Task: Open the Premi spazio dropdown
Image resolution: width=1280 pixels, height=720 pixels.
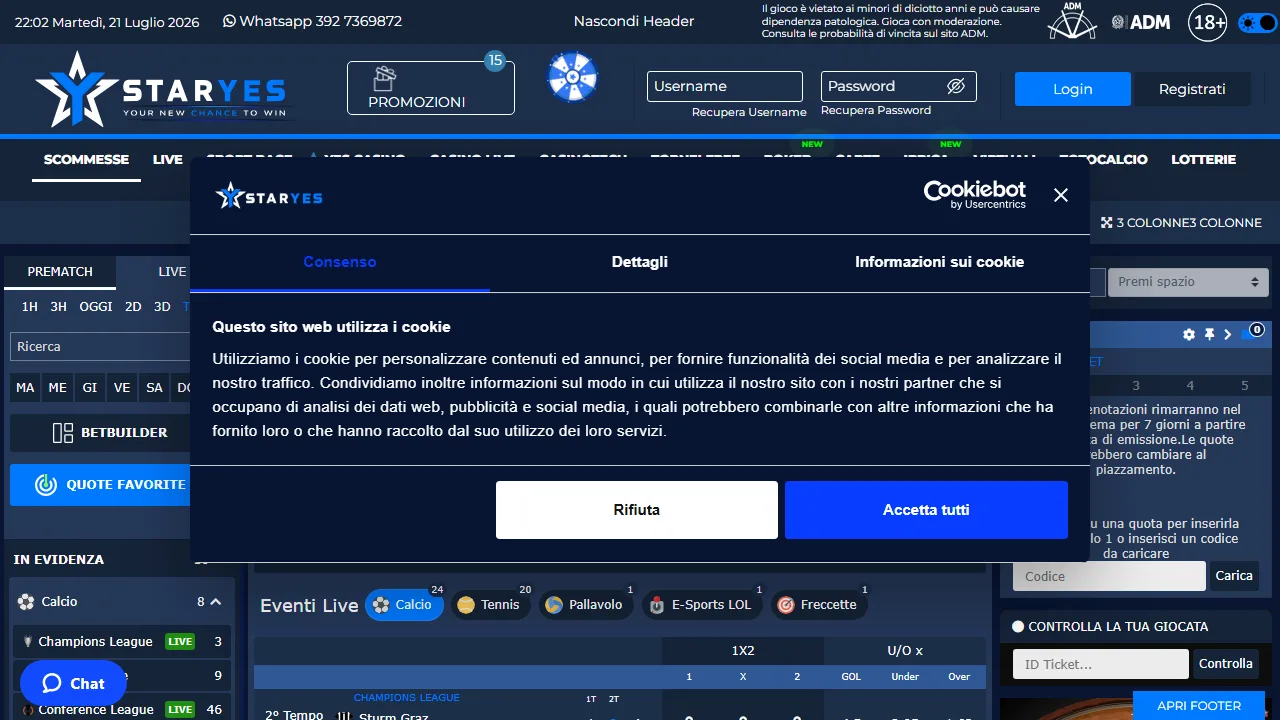Action: (x=1188, y=282)
